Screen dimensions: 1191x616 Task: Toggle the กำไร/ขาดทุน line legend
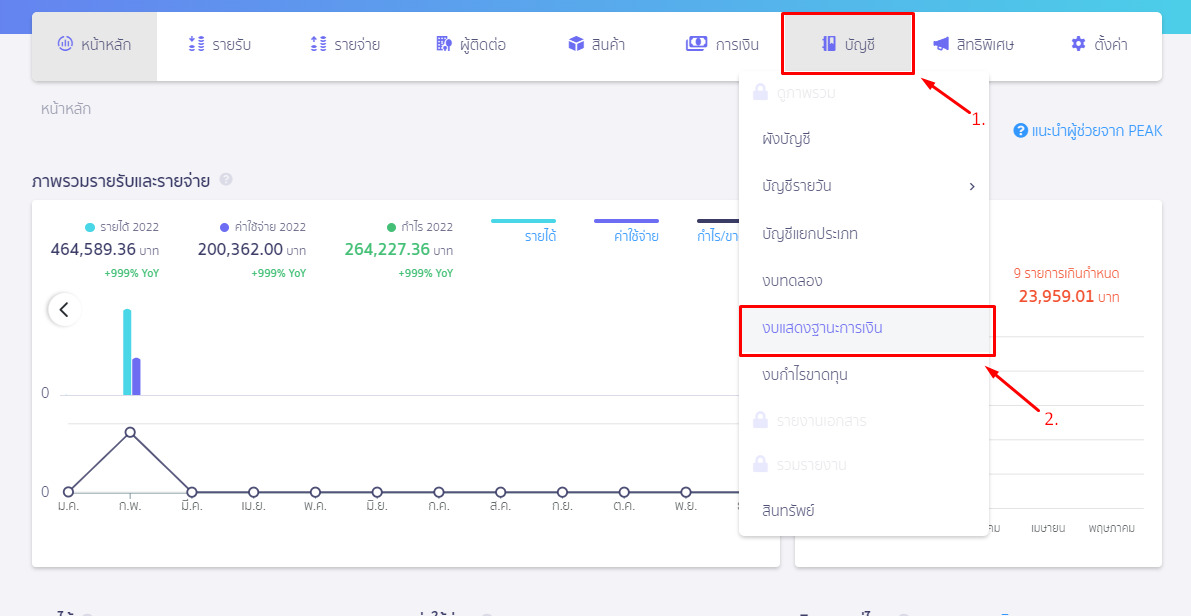718,231
